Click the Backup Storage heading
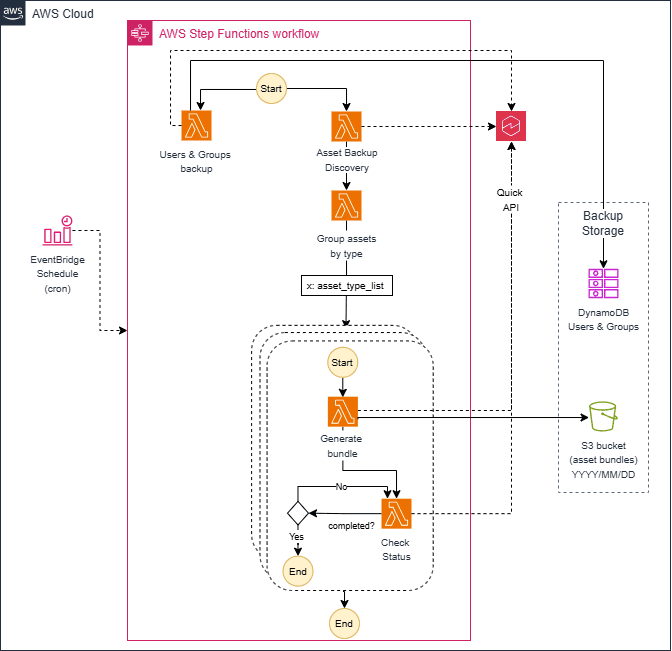Image resolution: width=672 pixels, height=651 pixels. pos(603,223)
